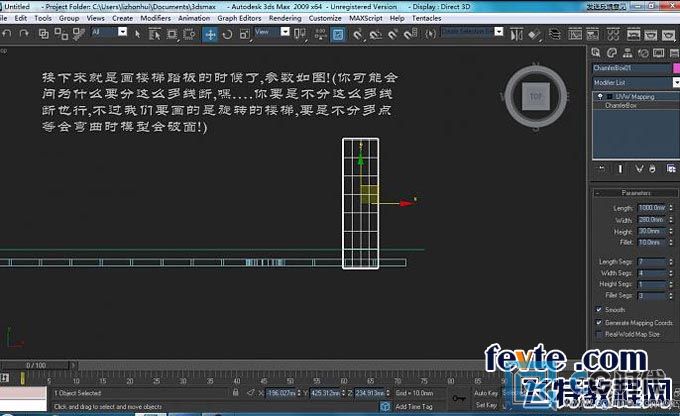
Task: Click the Quick Render teapot icon
Action: pyautogui.click(x=668, y=34)
